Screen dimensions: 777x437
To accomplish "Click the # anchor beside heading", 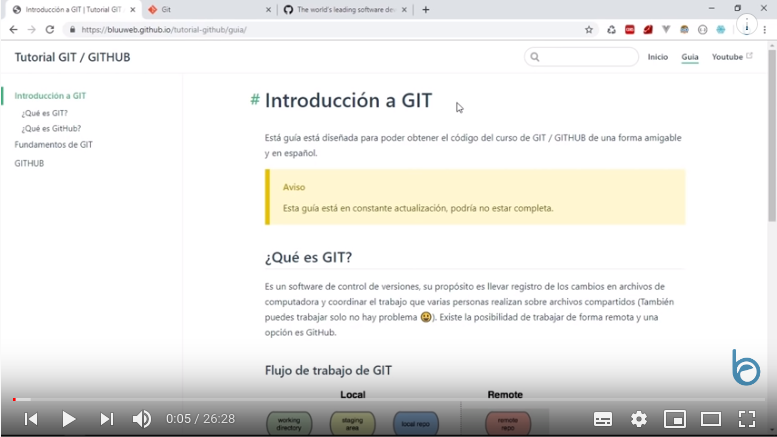I will coord(255,100).
